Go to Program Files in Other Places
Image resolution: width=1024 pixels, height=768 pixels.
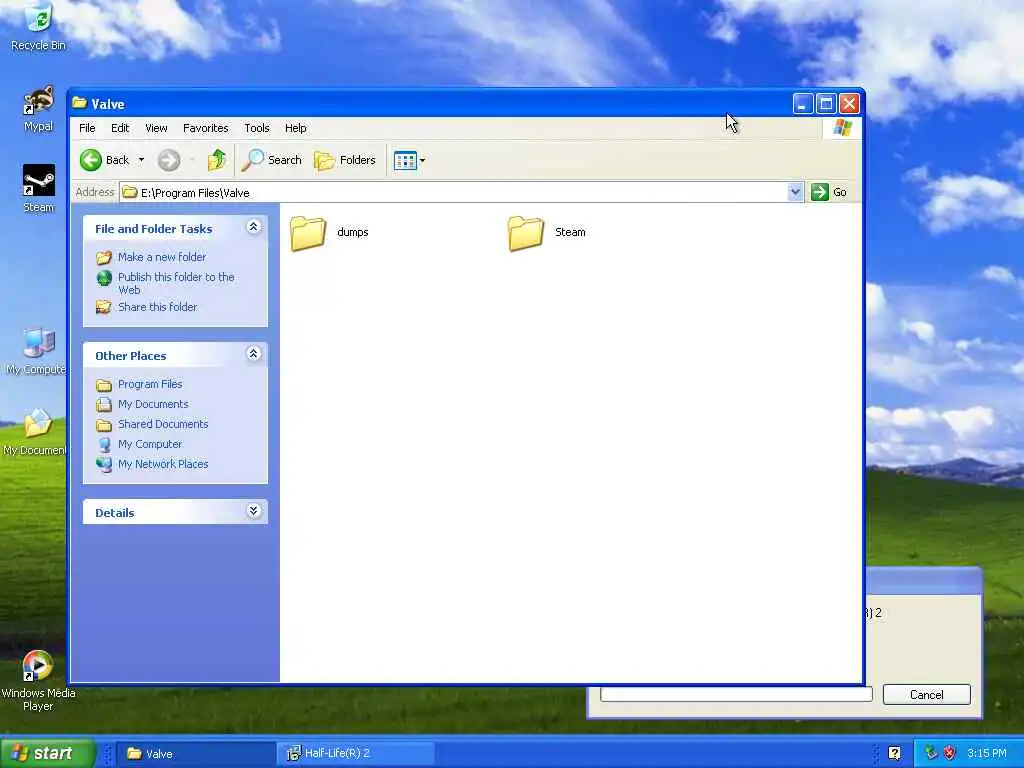(150, 384)
